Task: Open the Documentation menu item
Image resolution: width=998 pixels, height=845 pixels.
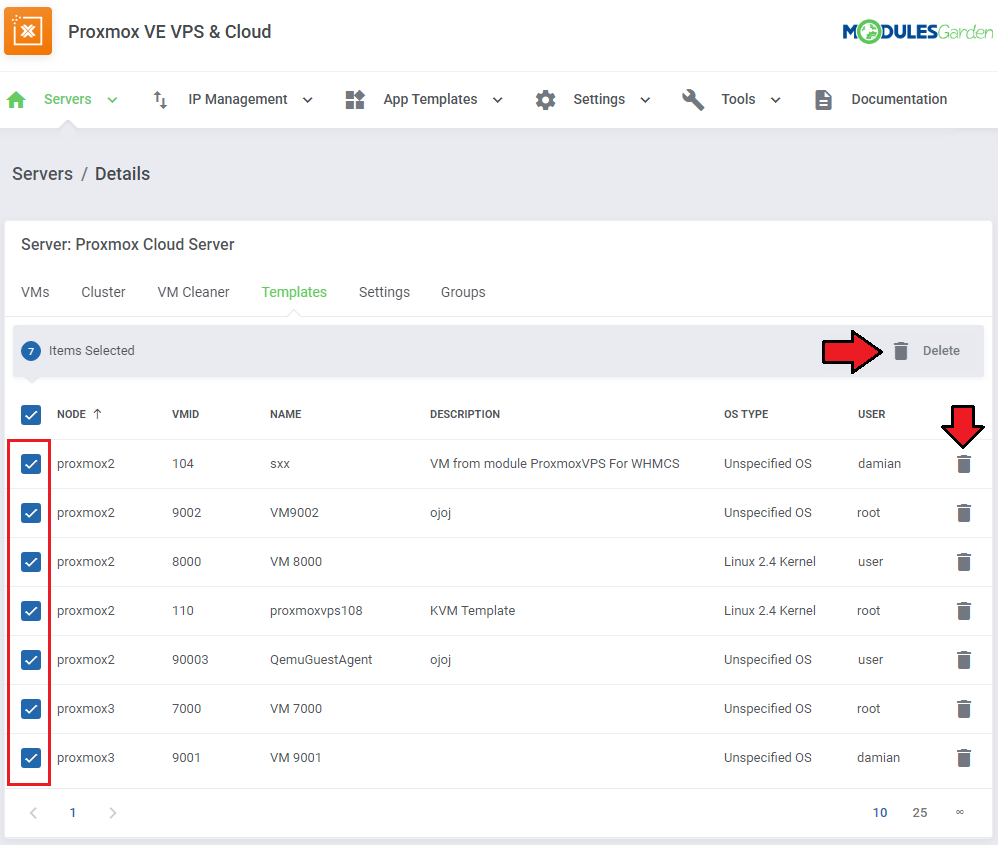Action: [x=899, y=99]
